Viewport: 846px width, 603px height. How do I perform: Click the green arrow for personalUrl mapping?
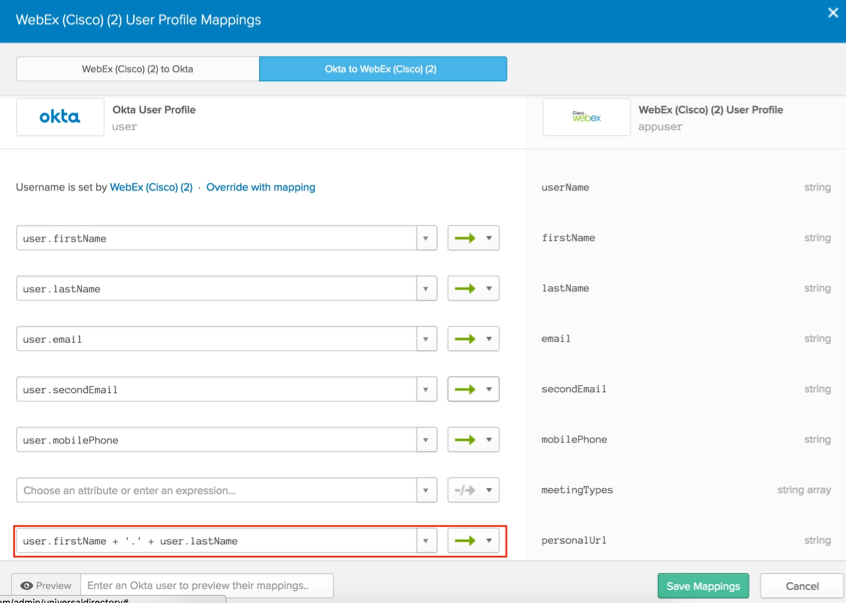coord(465,541)
